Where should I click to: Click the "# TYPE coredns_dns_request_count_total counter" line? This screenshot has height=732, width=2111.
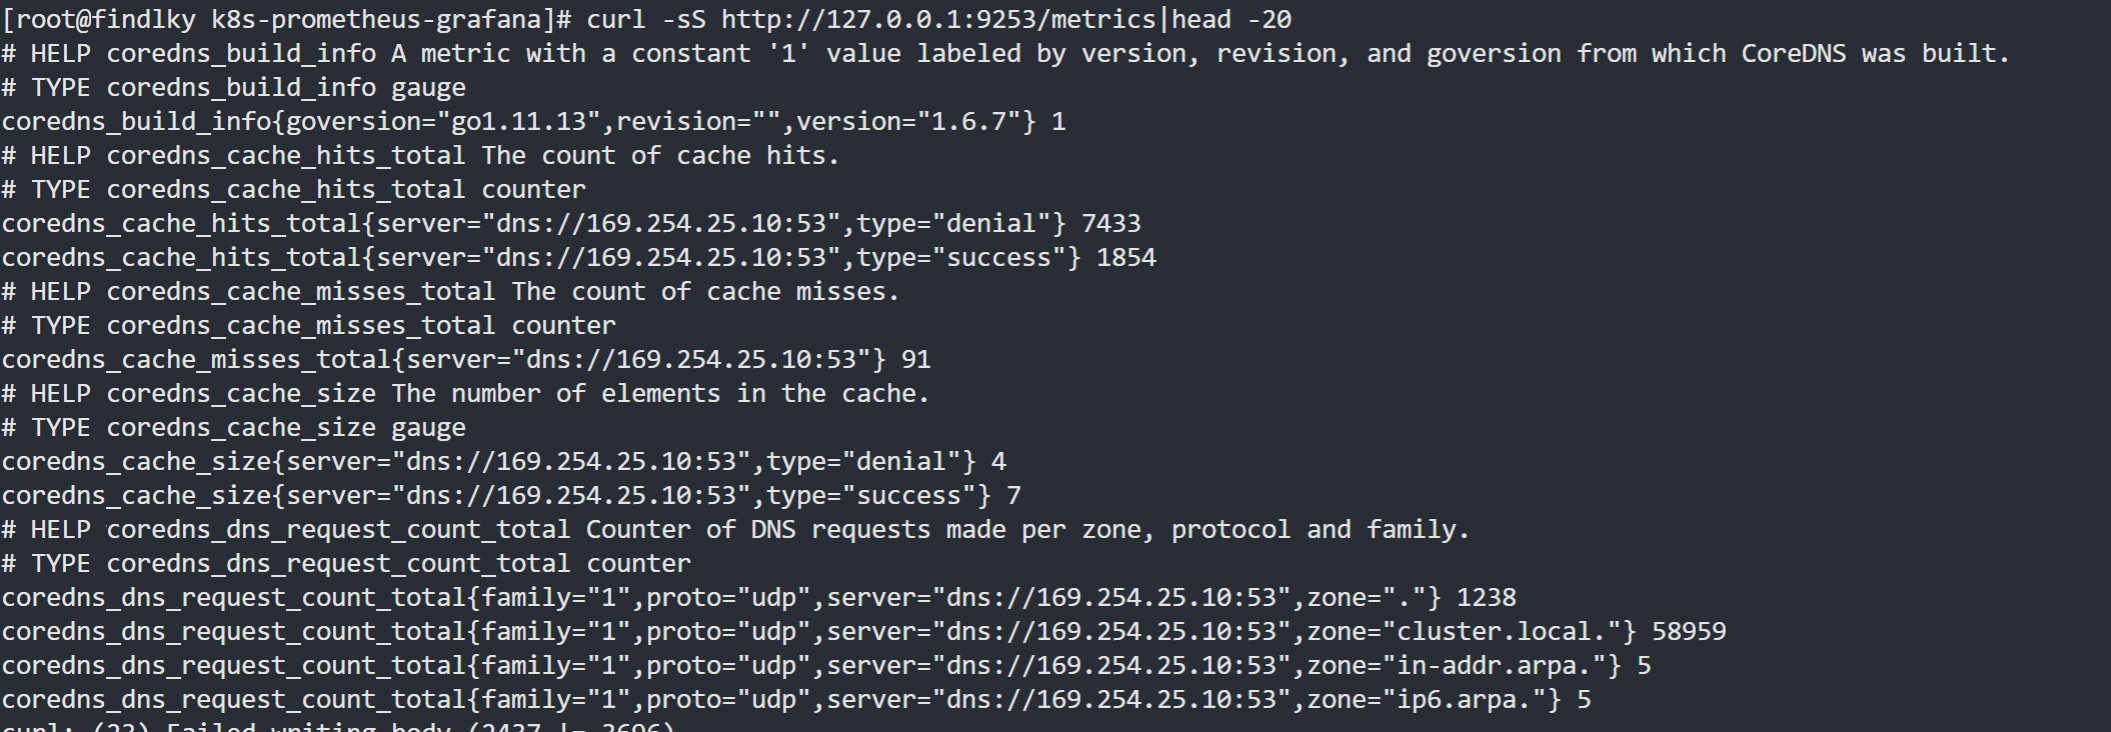tap(346, 563)
